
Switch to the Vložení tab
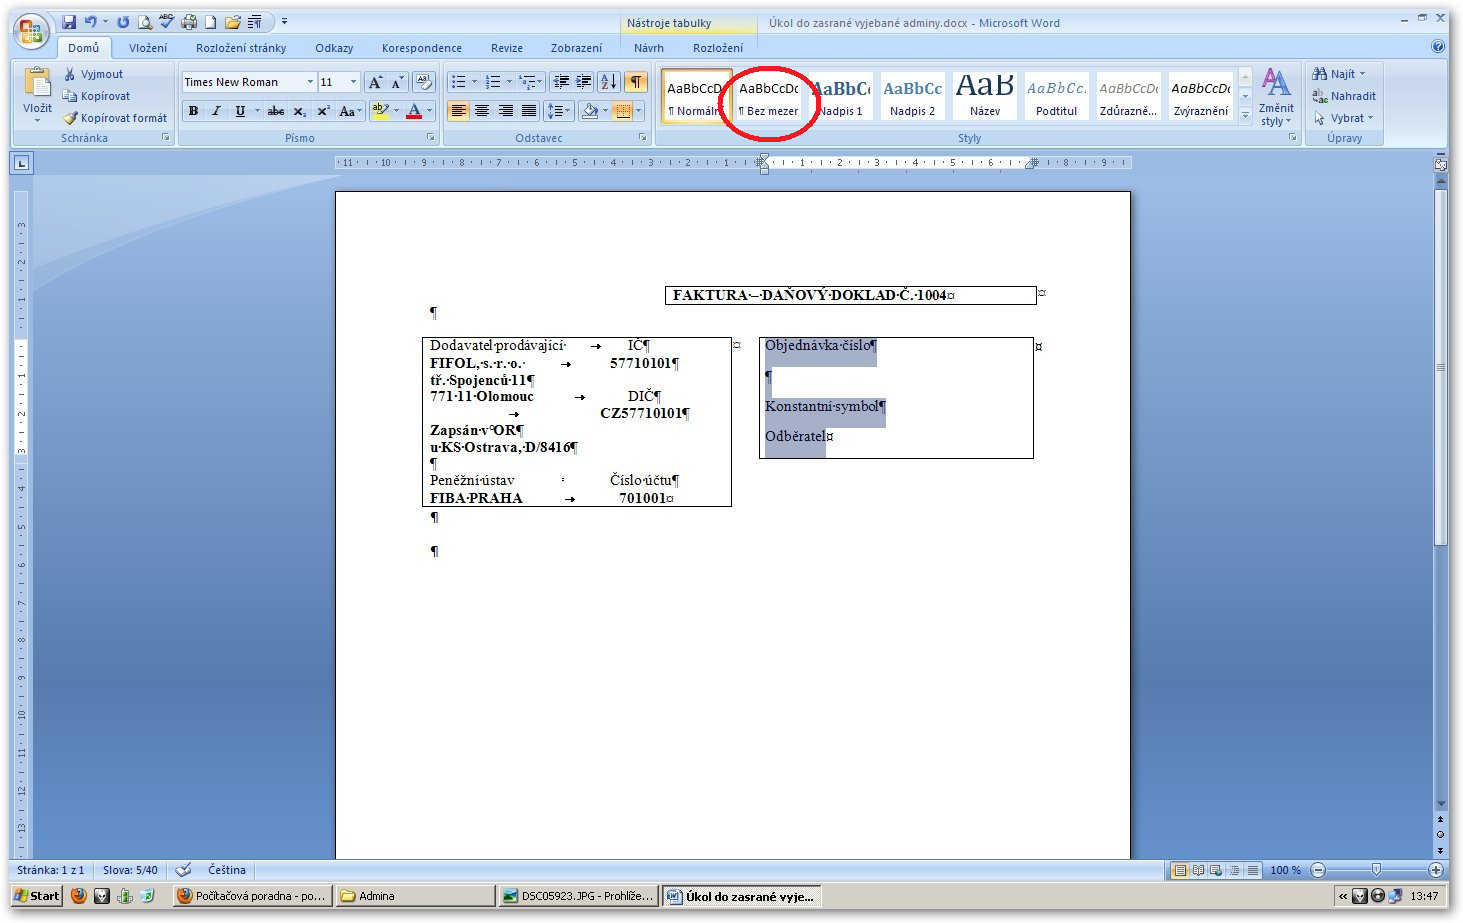pyautogui.click(x=148, y=48)
